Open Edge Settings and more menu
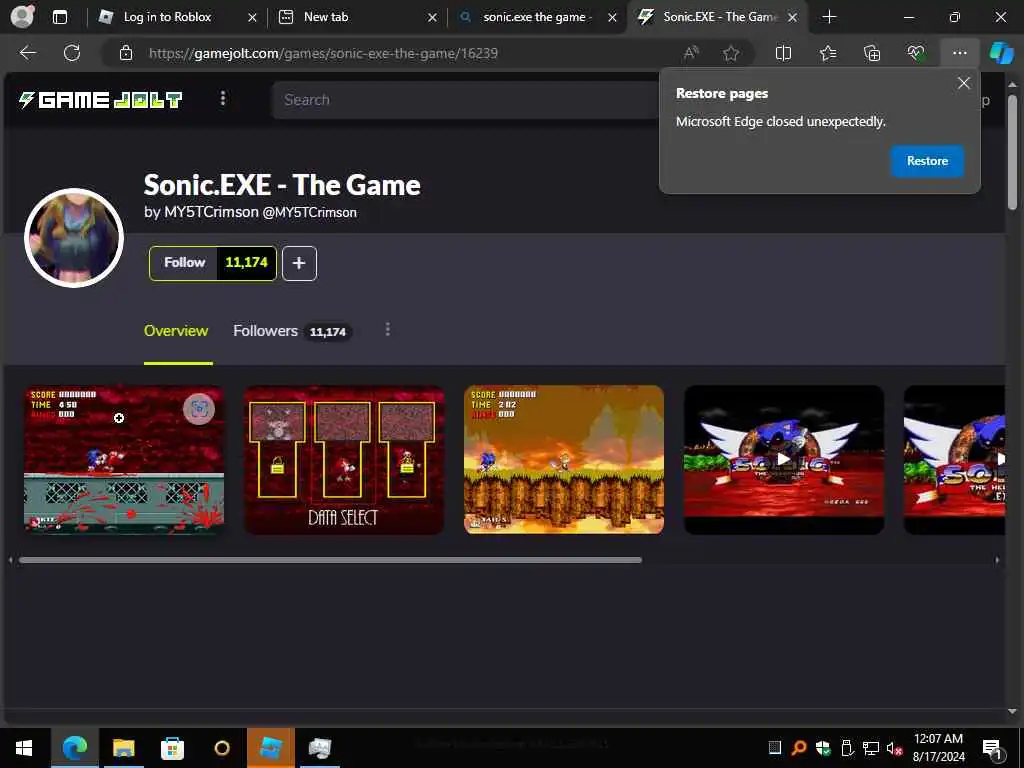1024x768 pixels. pyautogui.click(x=959, y=53)
